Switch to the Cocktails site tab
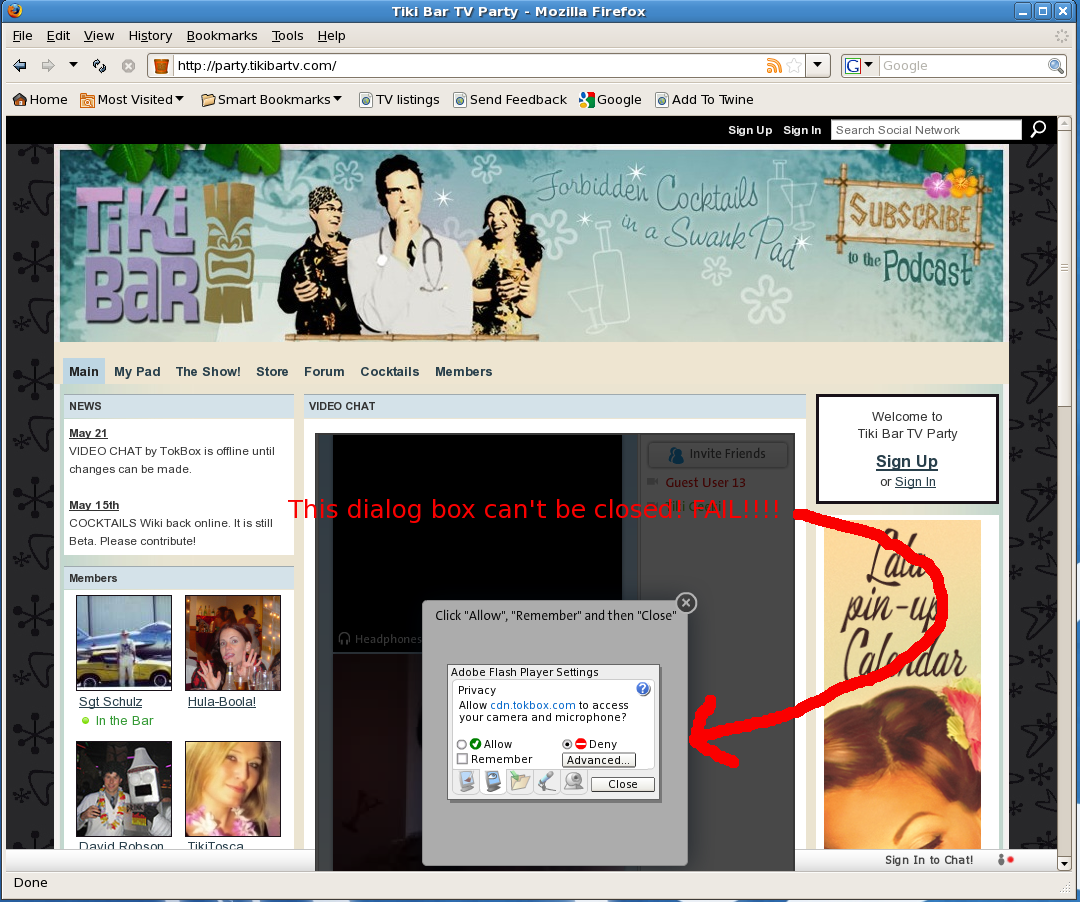The image size is (1080, 902). [389, 371]
